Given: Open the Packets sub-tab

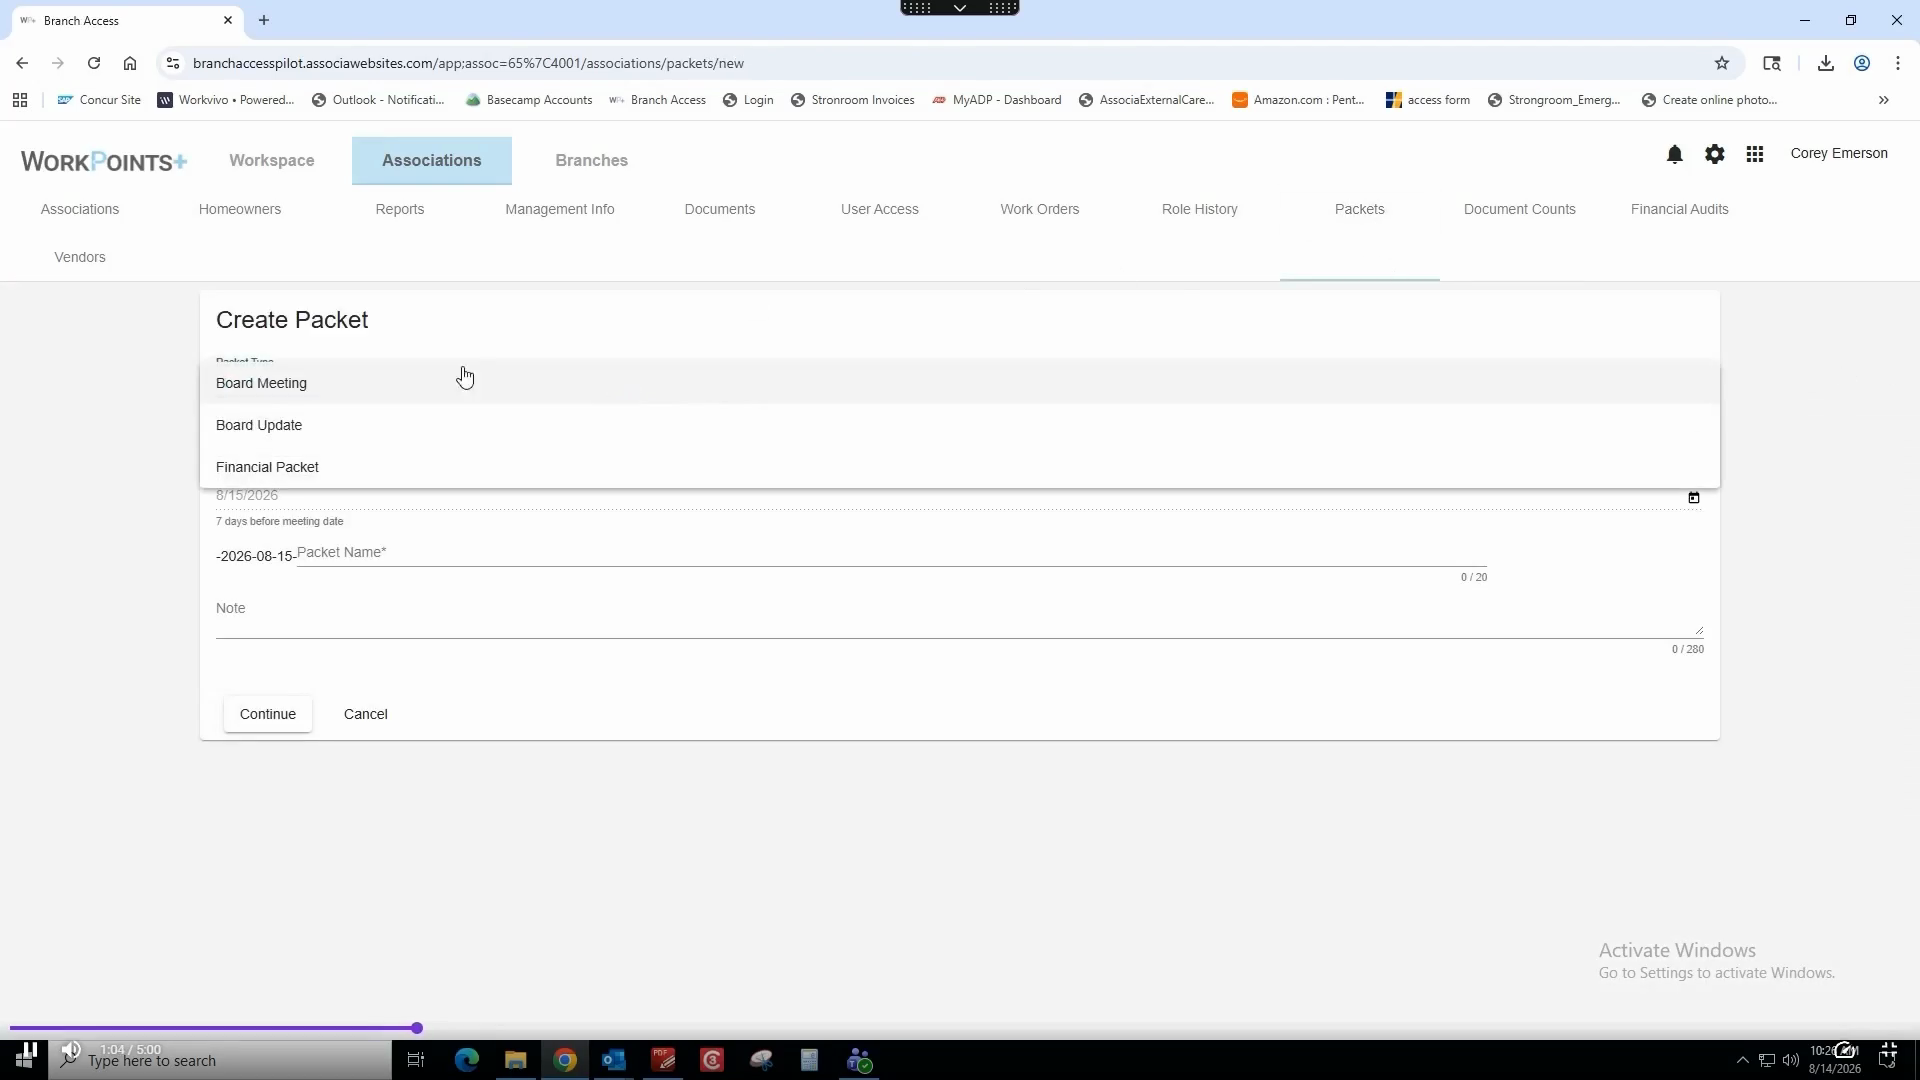Looking at the screenshot, I should 1360,209.
